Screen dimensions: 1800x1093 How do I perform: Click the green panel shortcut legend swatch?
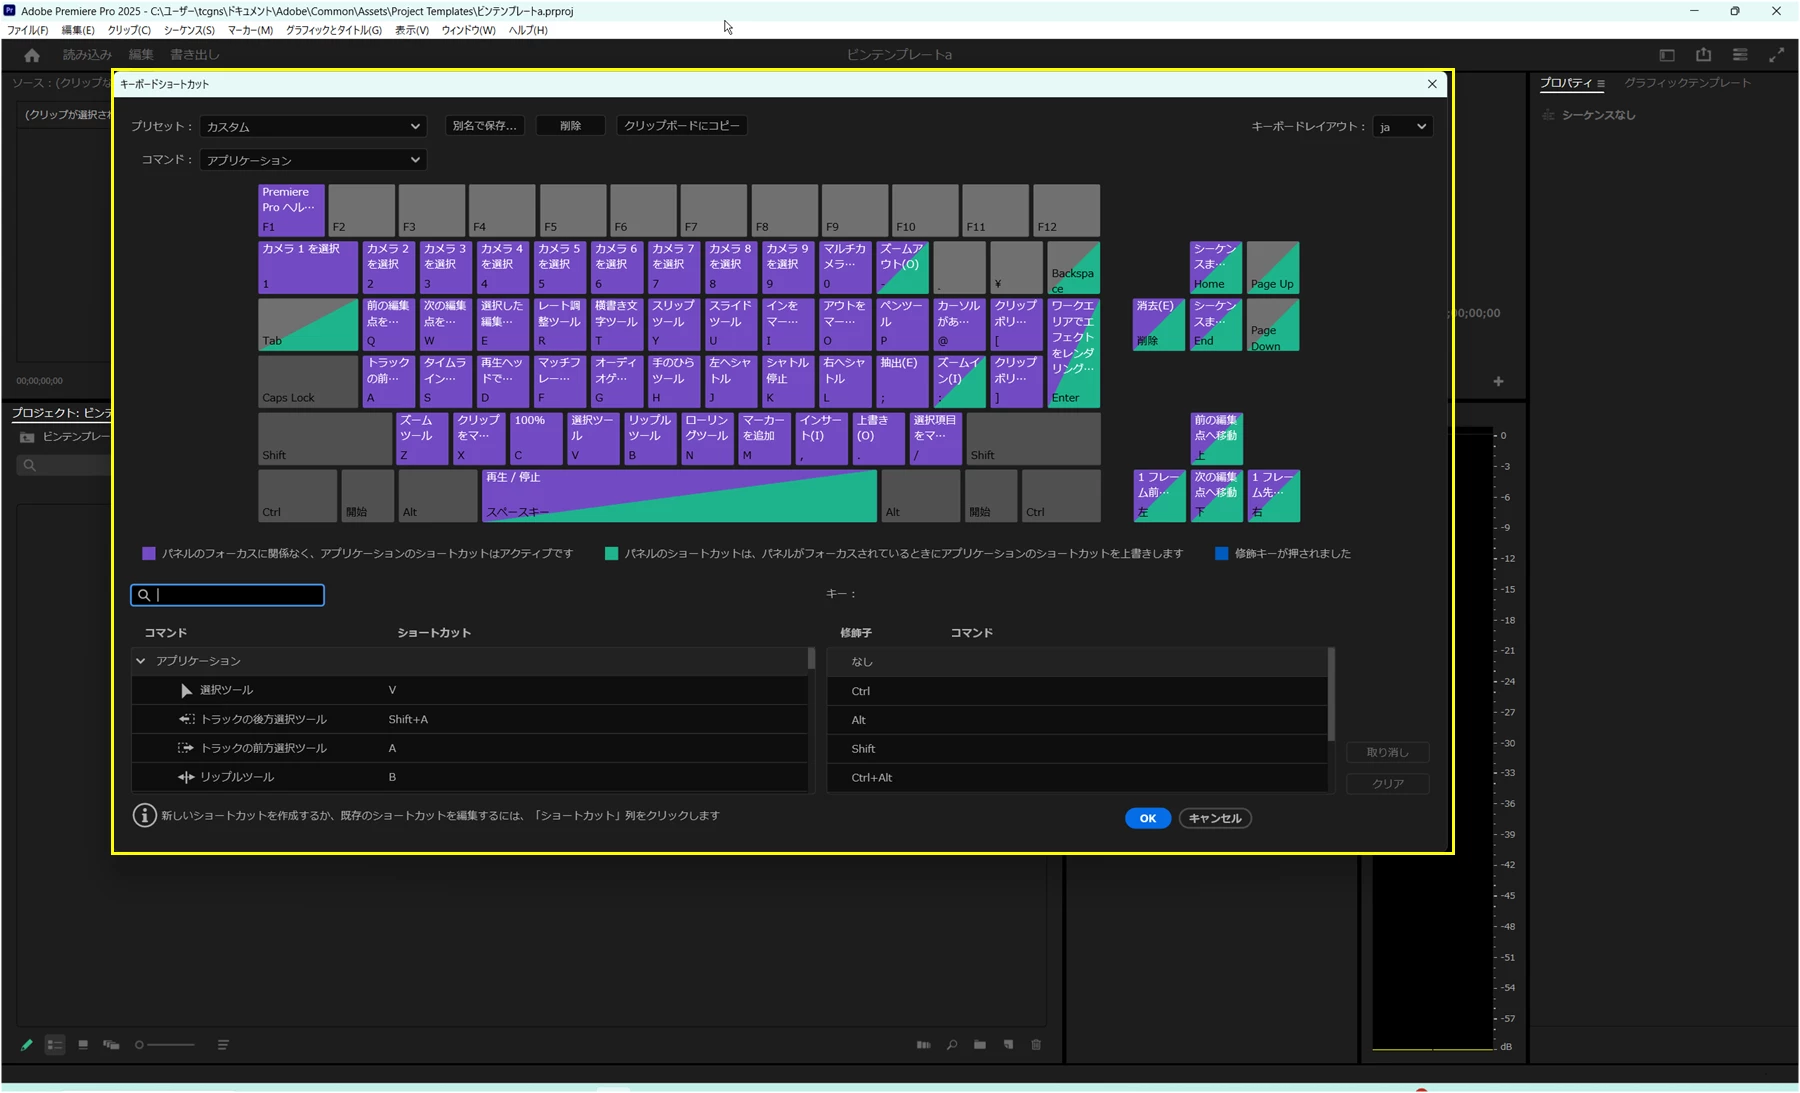point(612,553)
